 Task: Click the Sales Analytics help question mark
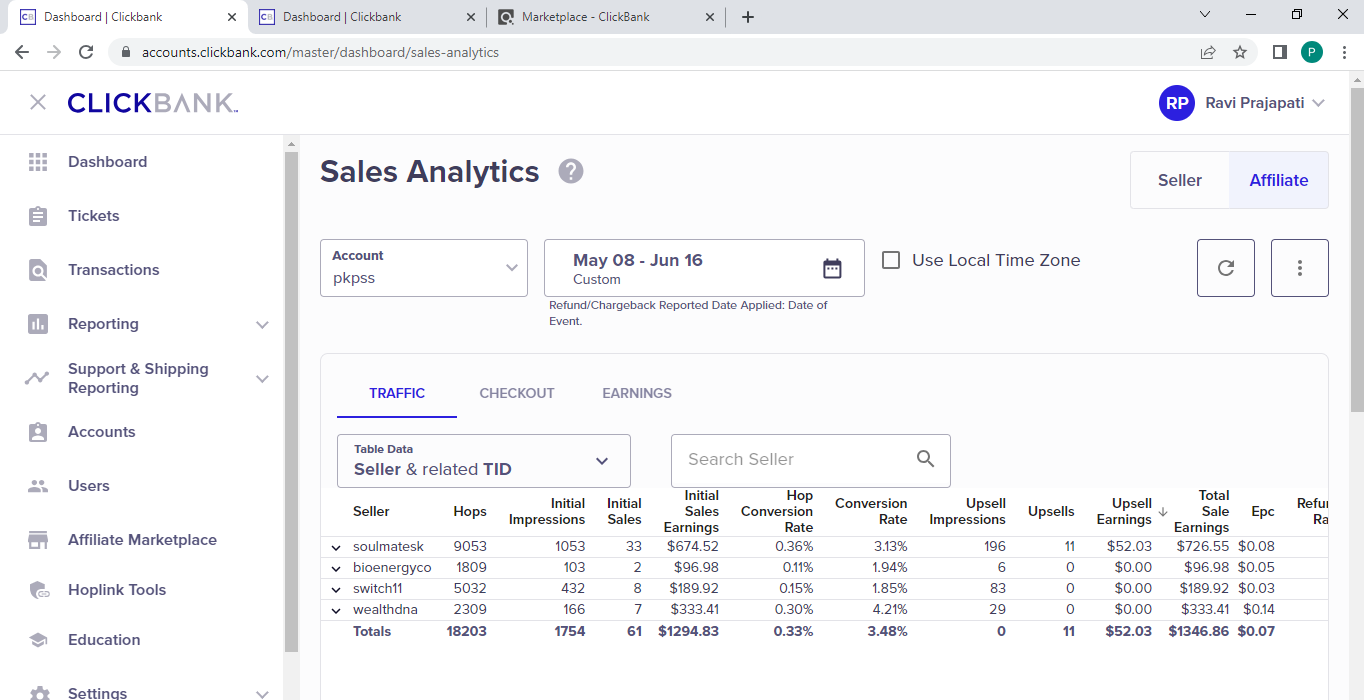click(x=571, y=171)
